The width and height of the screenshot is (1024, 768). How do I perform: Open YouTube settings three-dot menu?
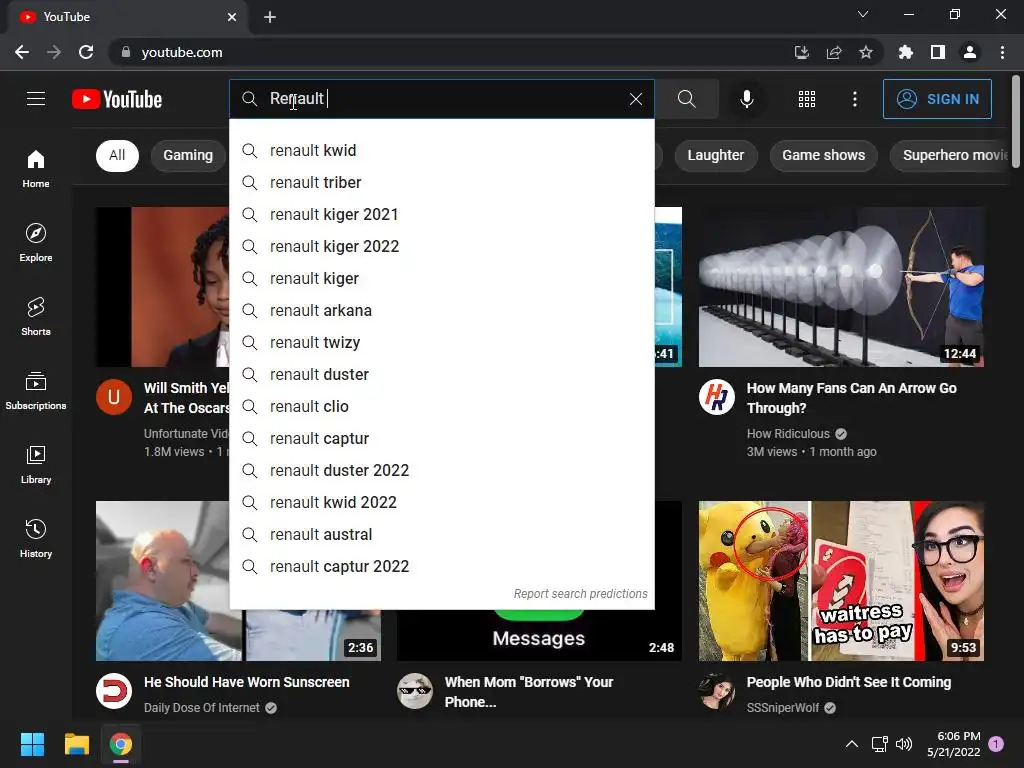click(854, 99)
